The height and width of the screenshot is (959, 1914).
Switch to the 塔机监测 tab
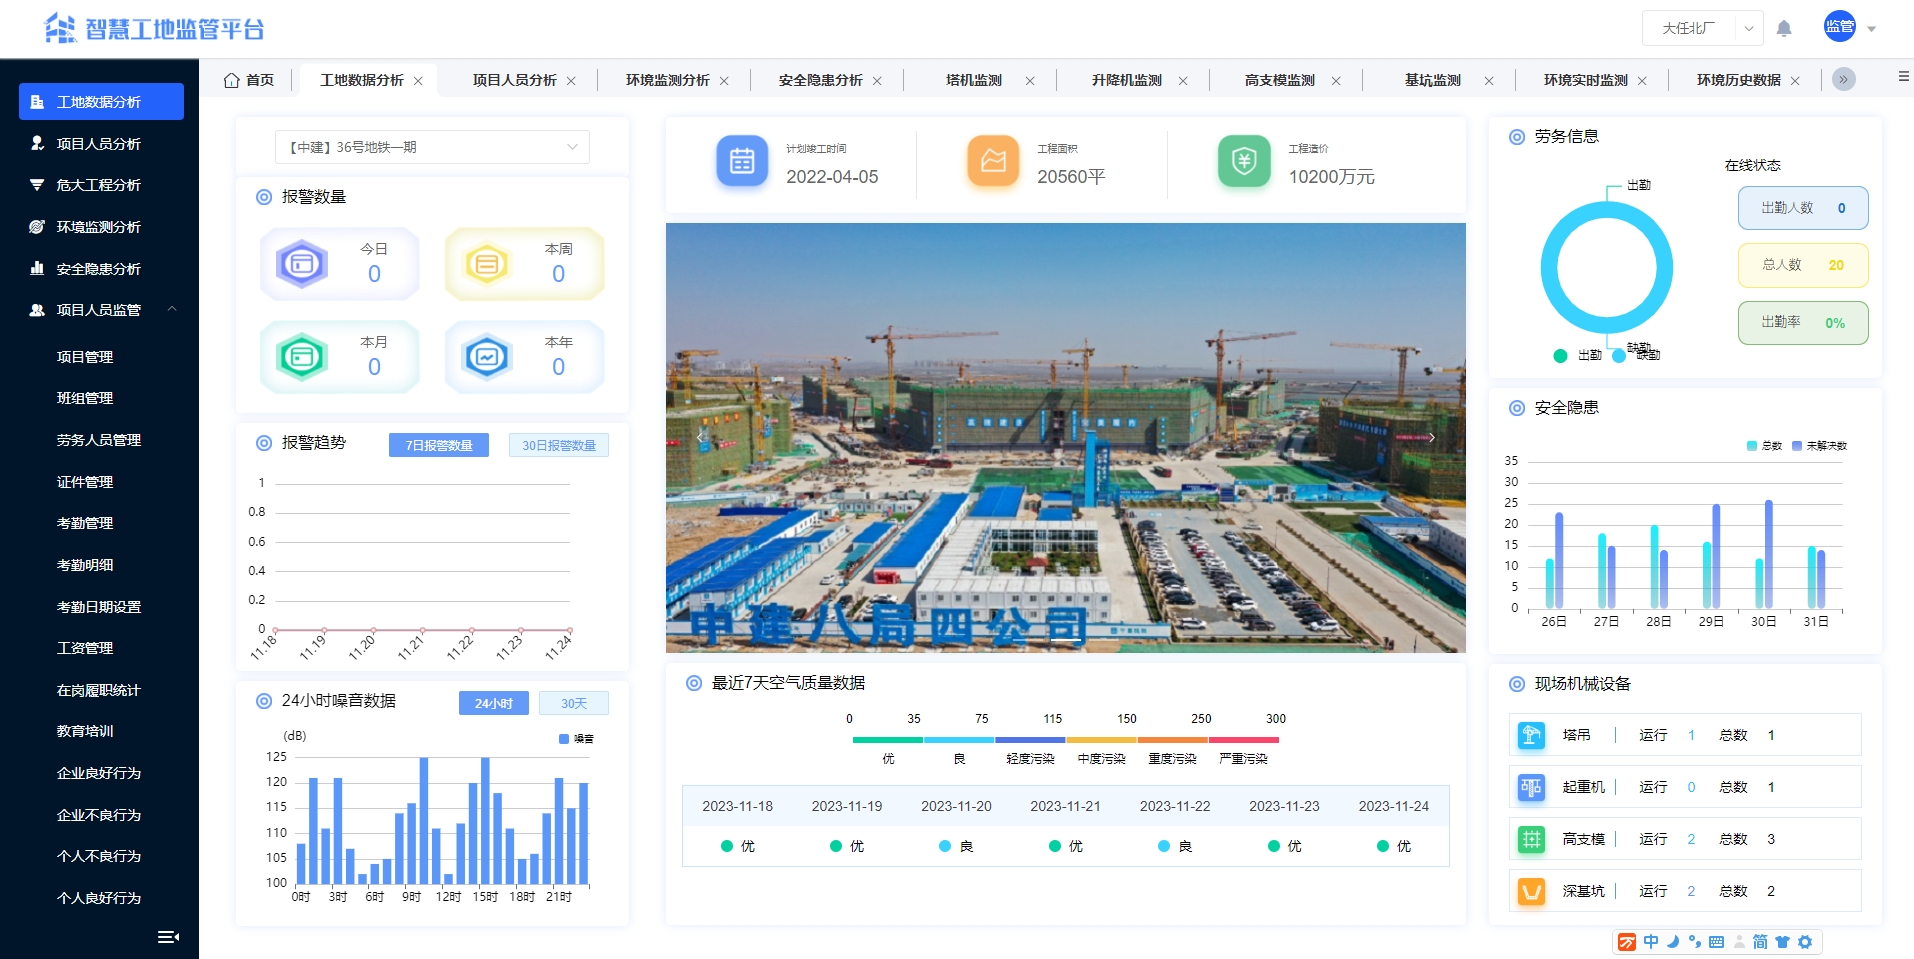[x=974, y=80]
